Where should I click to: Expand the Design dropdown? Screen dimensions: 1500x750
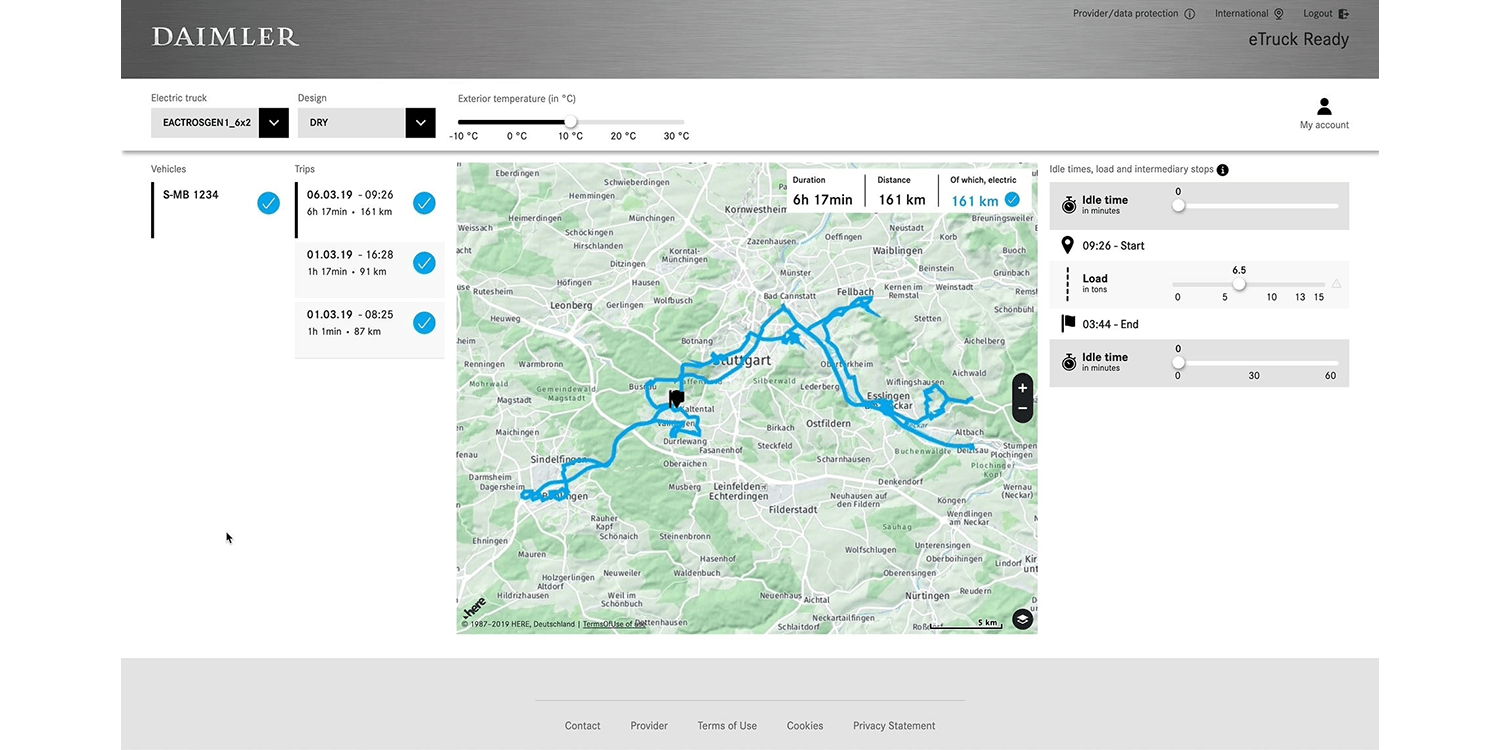pyautogui.click(x=420, y=123)
